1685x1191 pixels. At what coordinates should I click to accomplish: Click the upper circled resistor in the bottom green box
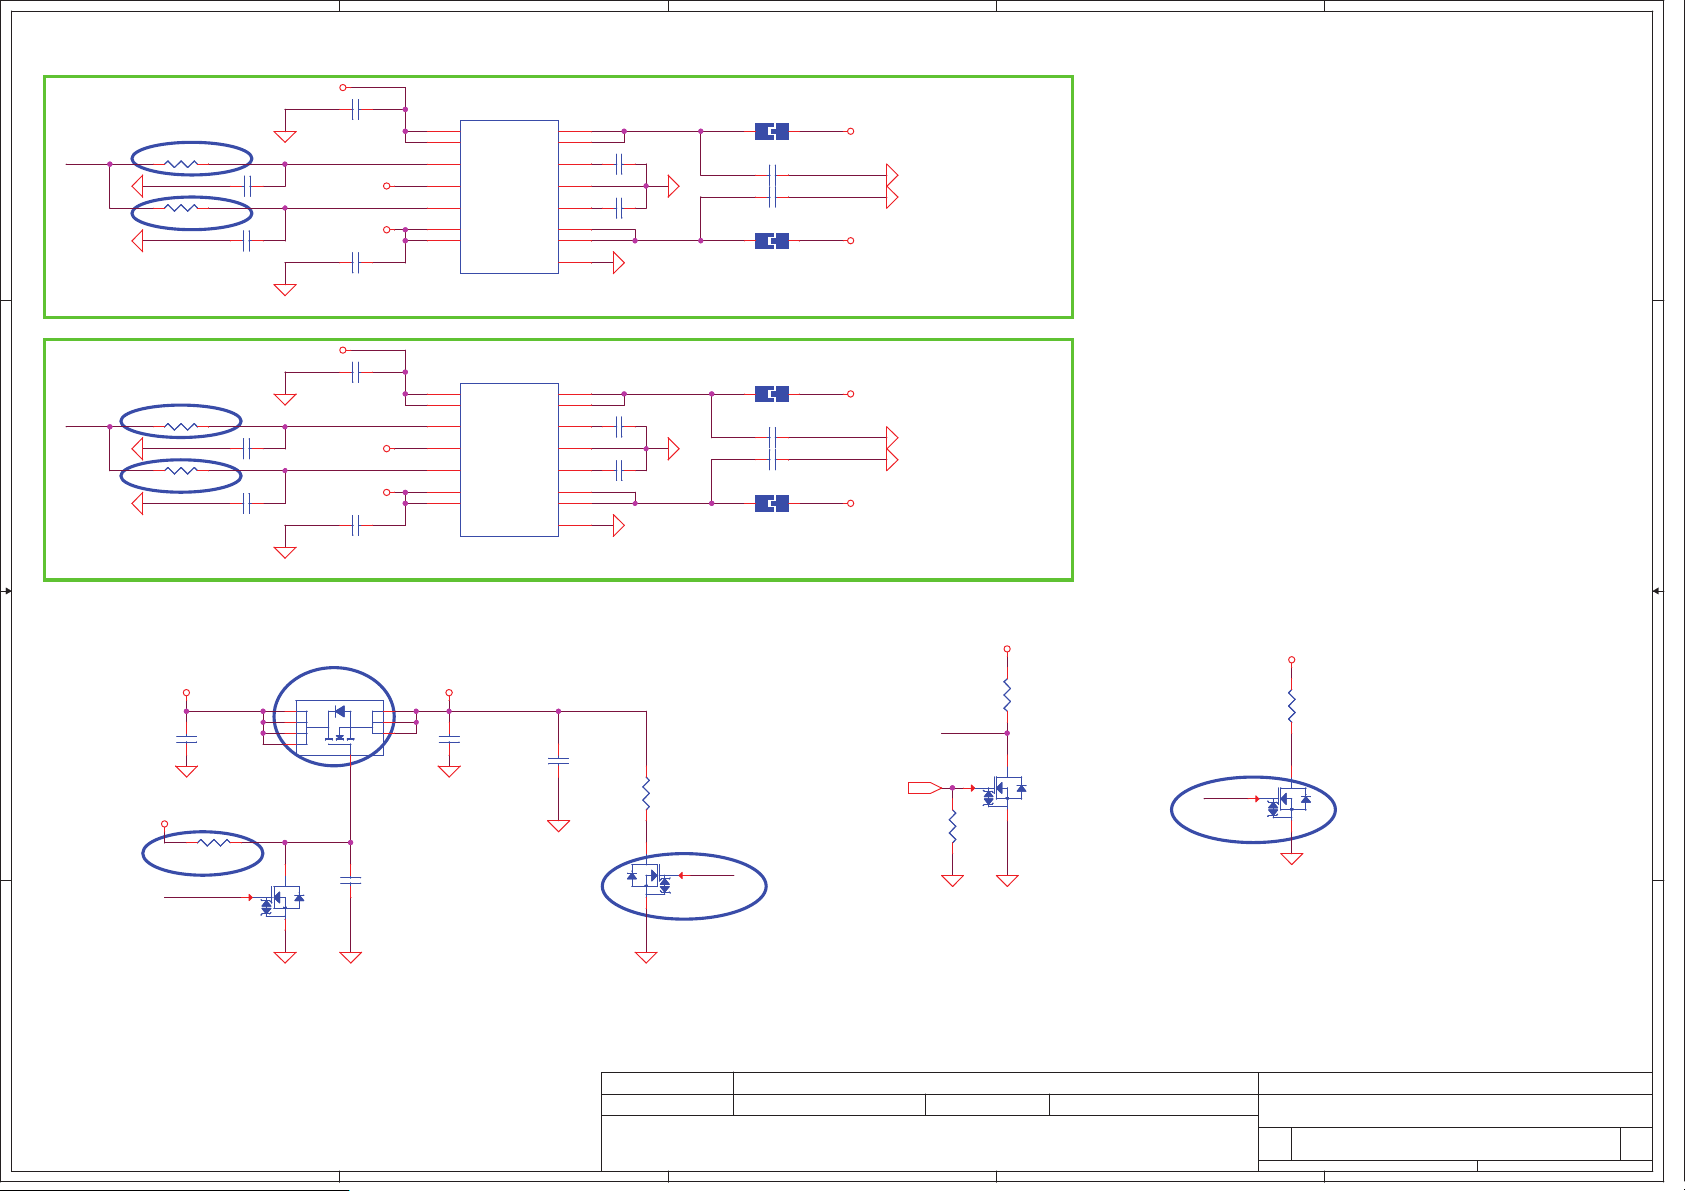tap(181, 427)
